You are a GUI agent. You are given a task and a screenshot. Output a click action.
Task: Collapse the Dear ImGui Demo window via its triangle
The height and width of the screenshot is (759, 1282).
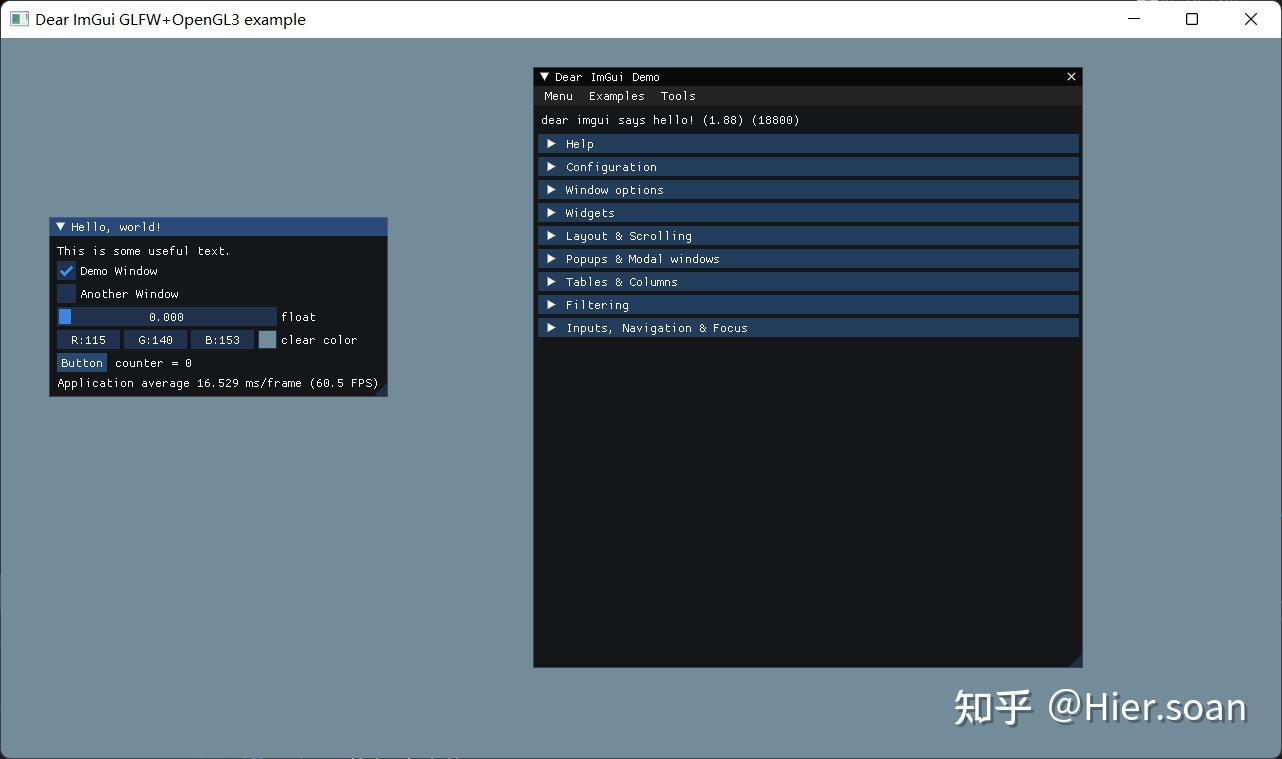pos(544,77)
